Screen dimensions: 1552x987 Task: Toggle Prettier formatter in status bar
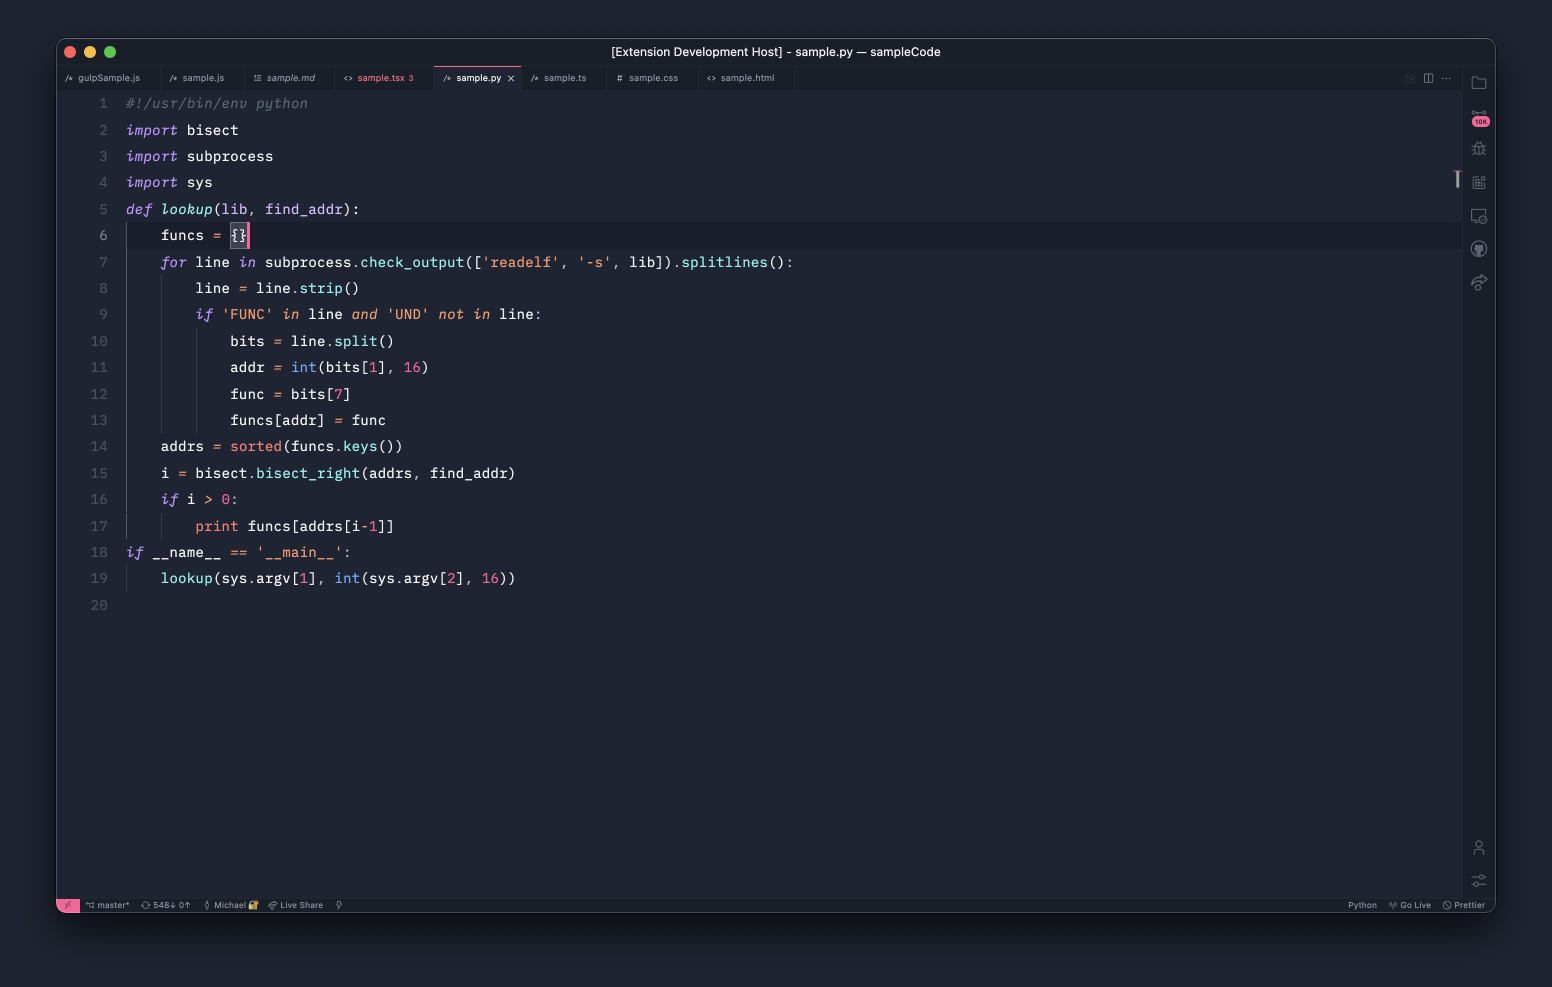click(1464, 905)
